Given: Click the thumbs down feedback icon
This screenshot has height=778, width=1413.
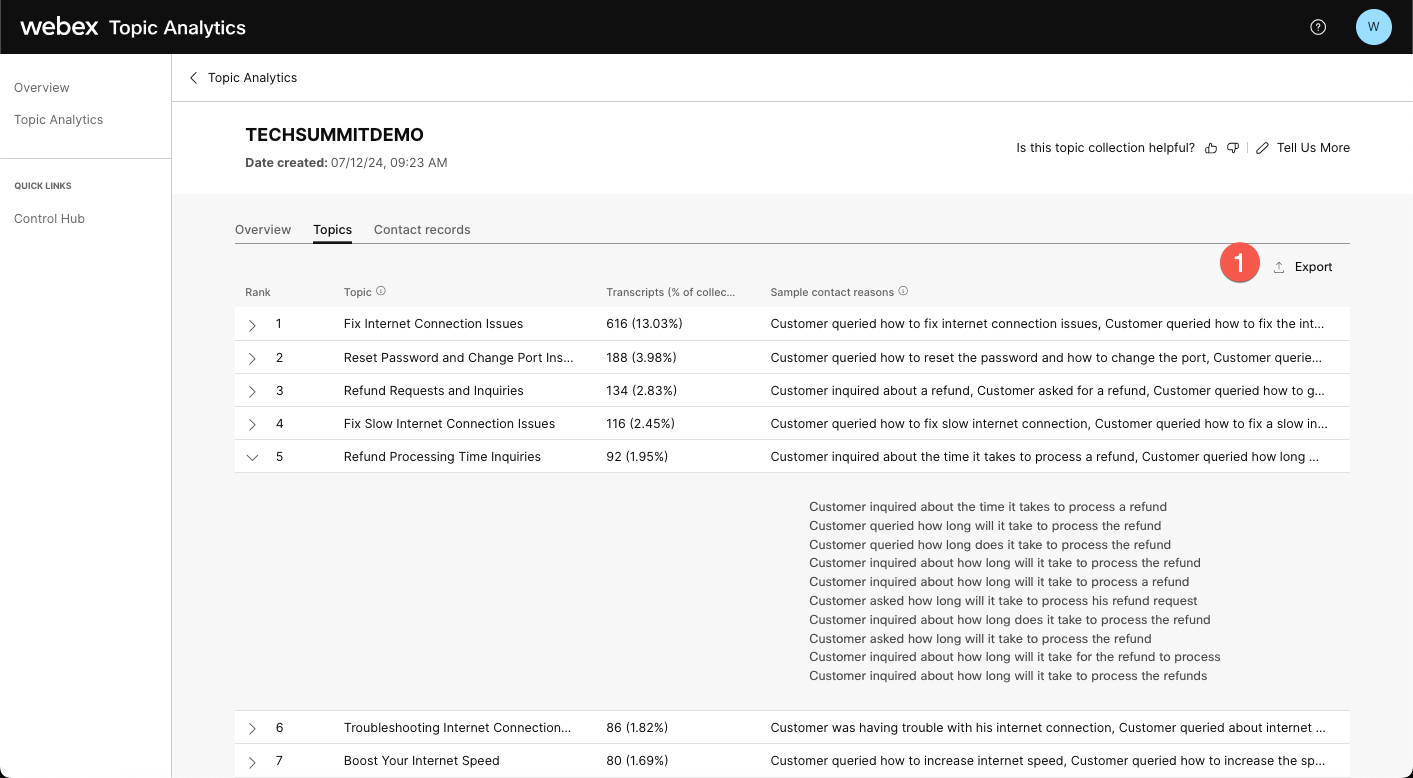Looking at the screenshot, I should pyautogui.click(x=1233, y=148).
